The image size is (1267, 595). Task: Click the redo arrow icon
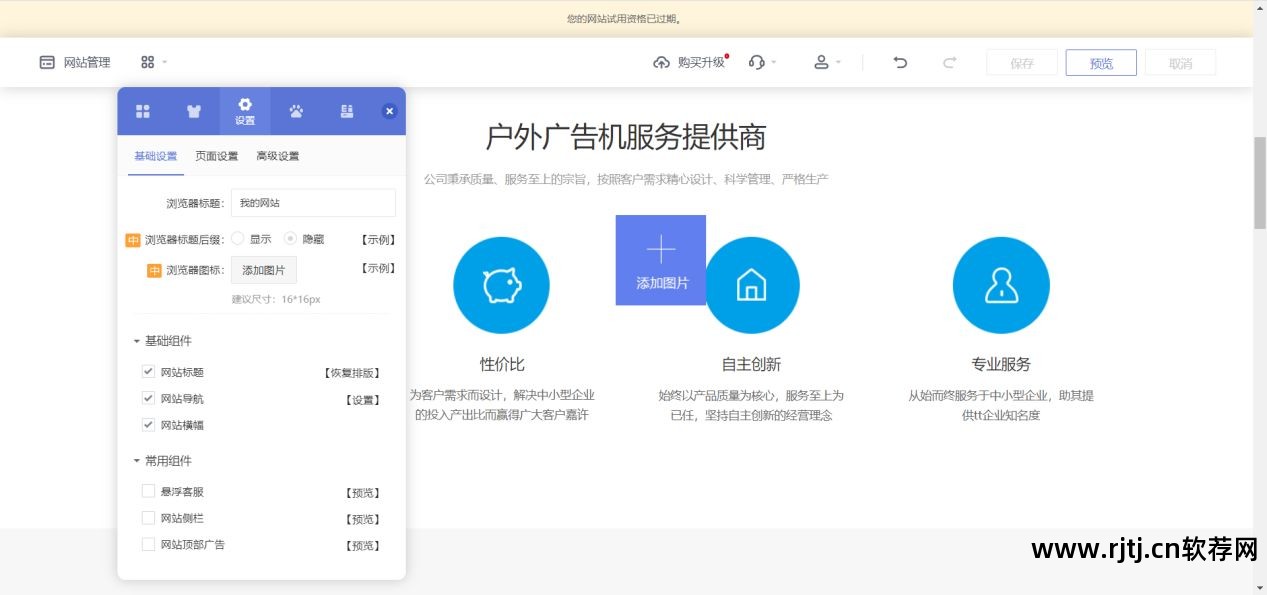point(949,62)
